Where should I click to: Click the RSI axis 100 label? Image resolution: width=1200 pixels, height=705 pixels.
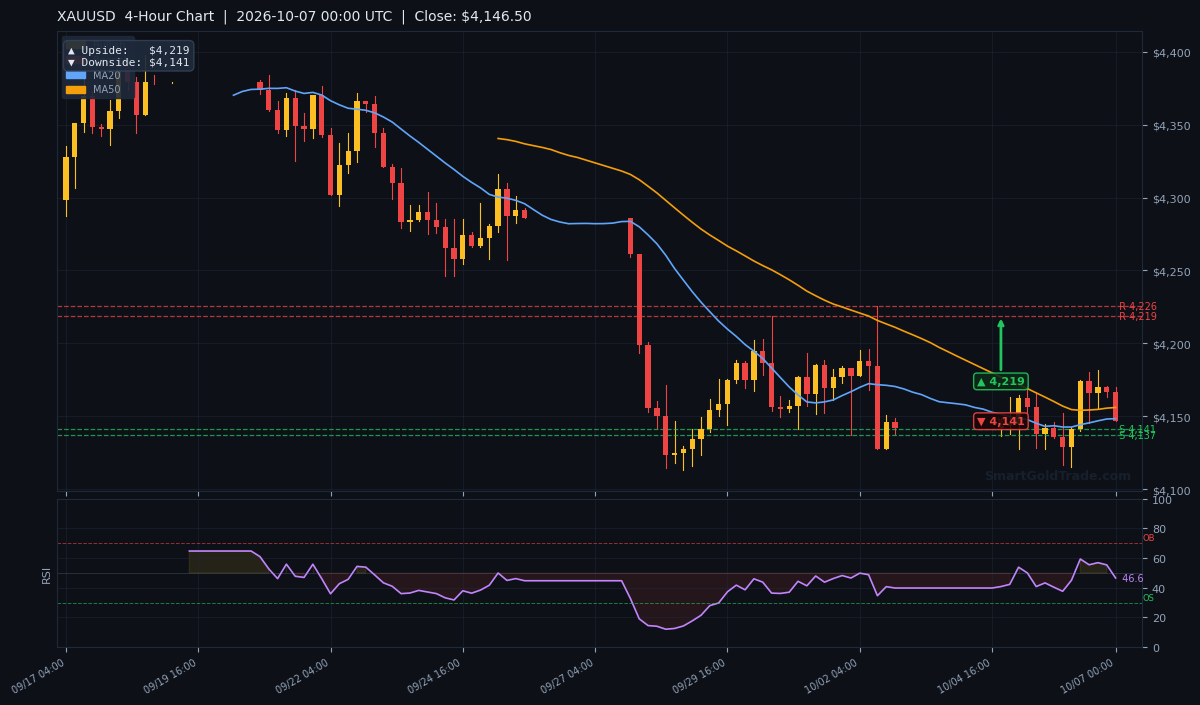[1162, 500]
